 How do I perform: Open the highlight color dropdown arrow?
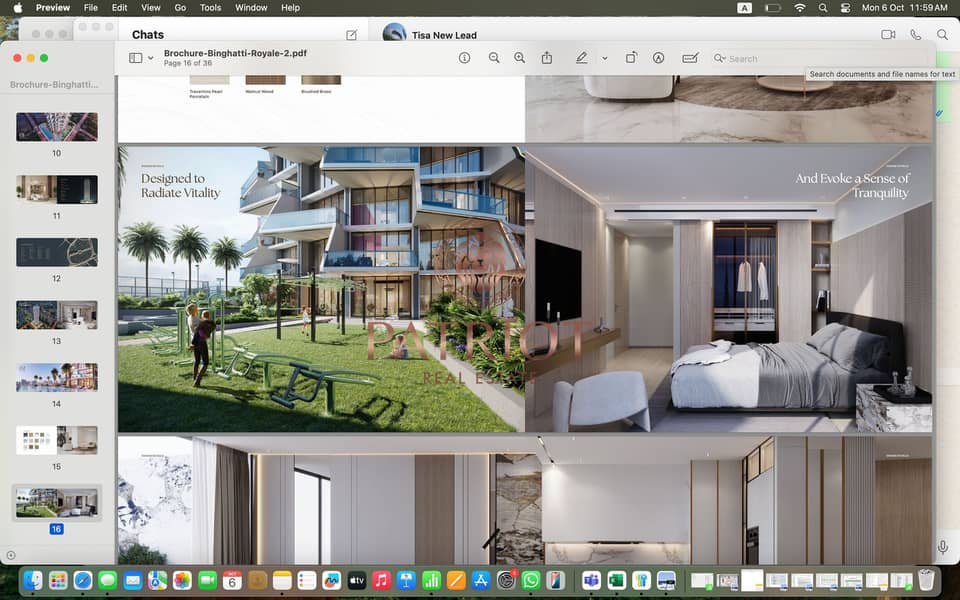[605, 58]
